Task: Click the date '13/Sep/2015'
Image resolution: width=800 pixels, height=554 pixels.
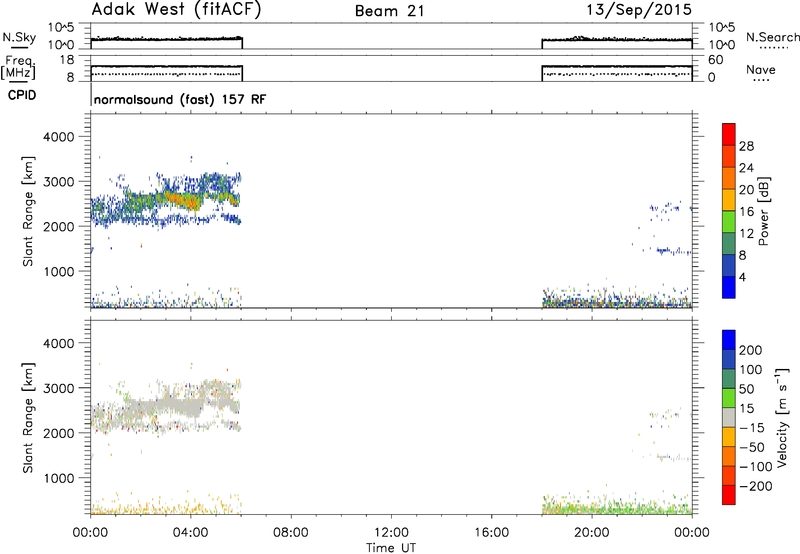Action: [x=639, y=10]
